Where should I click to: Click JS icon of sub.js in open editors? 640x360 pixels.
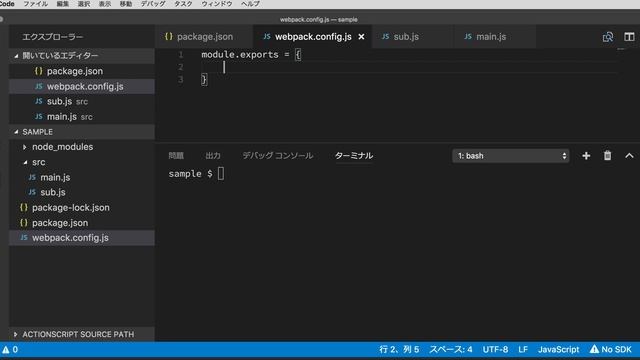pyautogui.click(x=38, y=101)
